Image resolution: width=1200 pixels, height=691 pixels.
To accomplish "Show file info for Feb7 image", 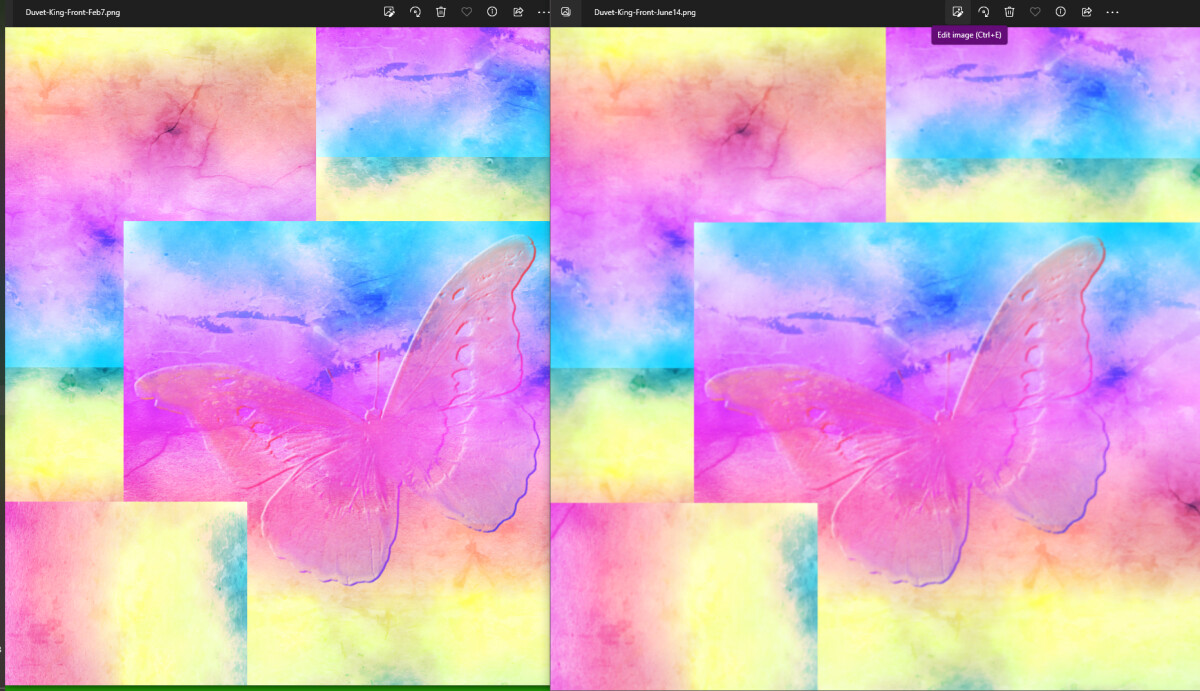I will [492, 12].
